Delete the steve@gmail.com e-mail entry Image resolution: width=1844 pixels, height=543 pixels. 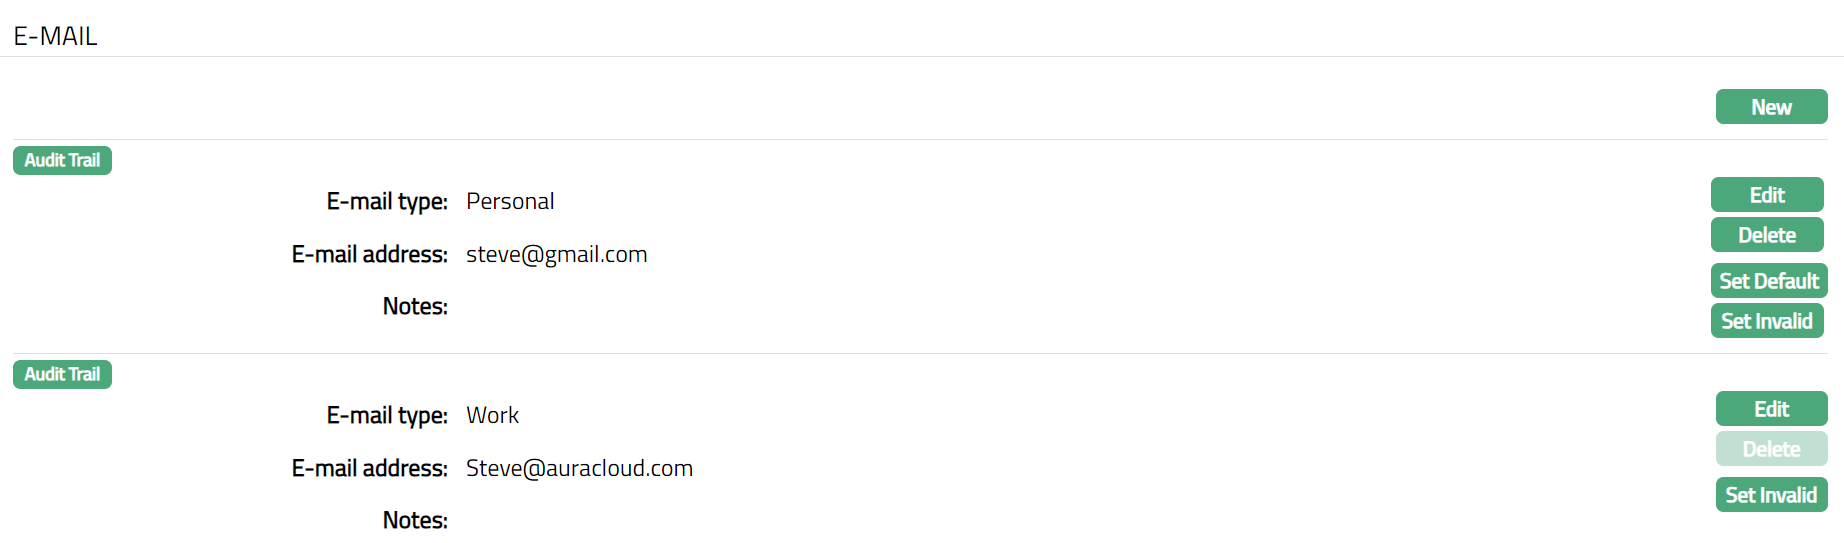click(x=1767, y=235)
